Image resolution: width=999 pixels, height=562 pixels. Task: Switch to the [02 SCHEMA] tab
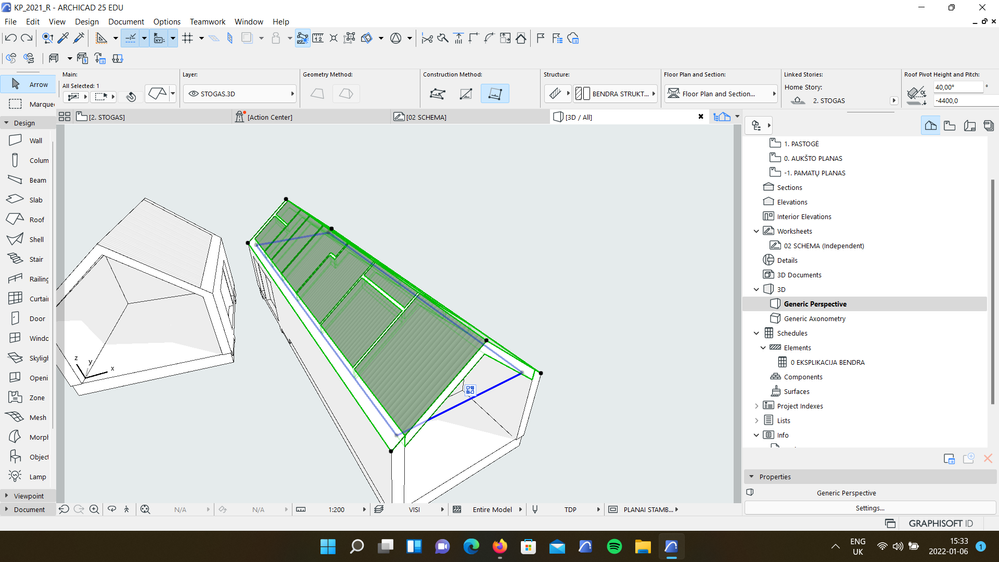pos(426,117)
